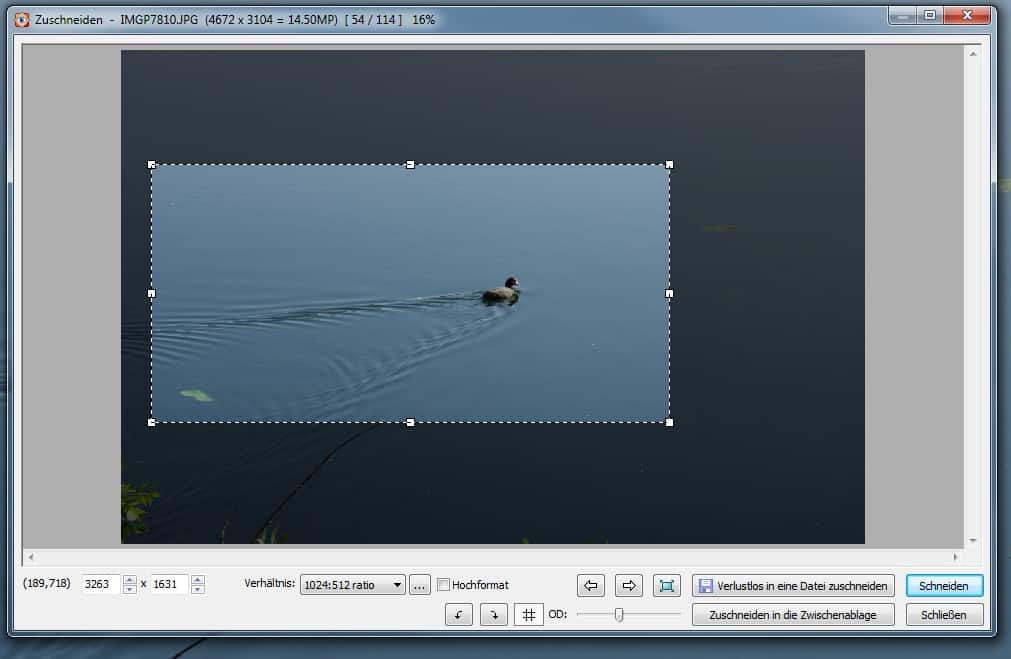Click the left-middle crop handle

(x=152, y=293)
